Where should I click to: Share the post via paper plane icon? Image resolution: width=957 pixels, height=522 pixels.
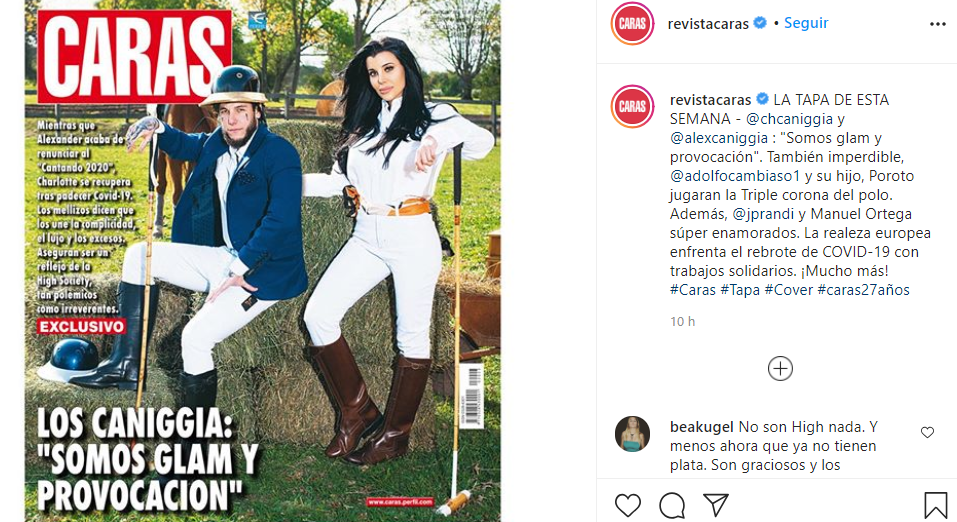pyautogui.click(x=716, y=505)
